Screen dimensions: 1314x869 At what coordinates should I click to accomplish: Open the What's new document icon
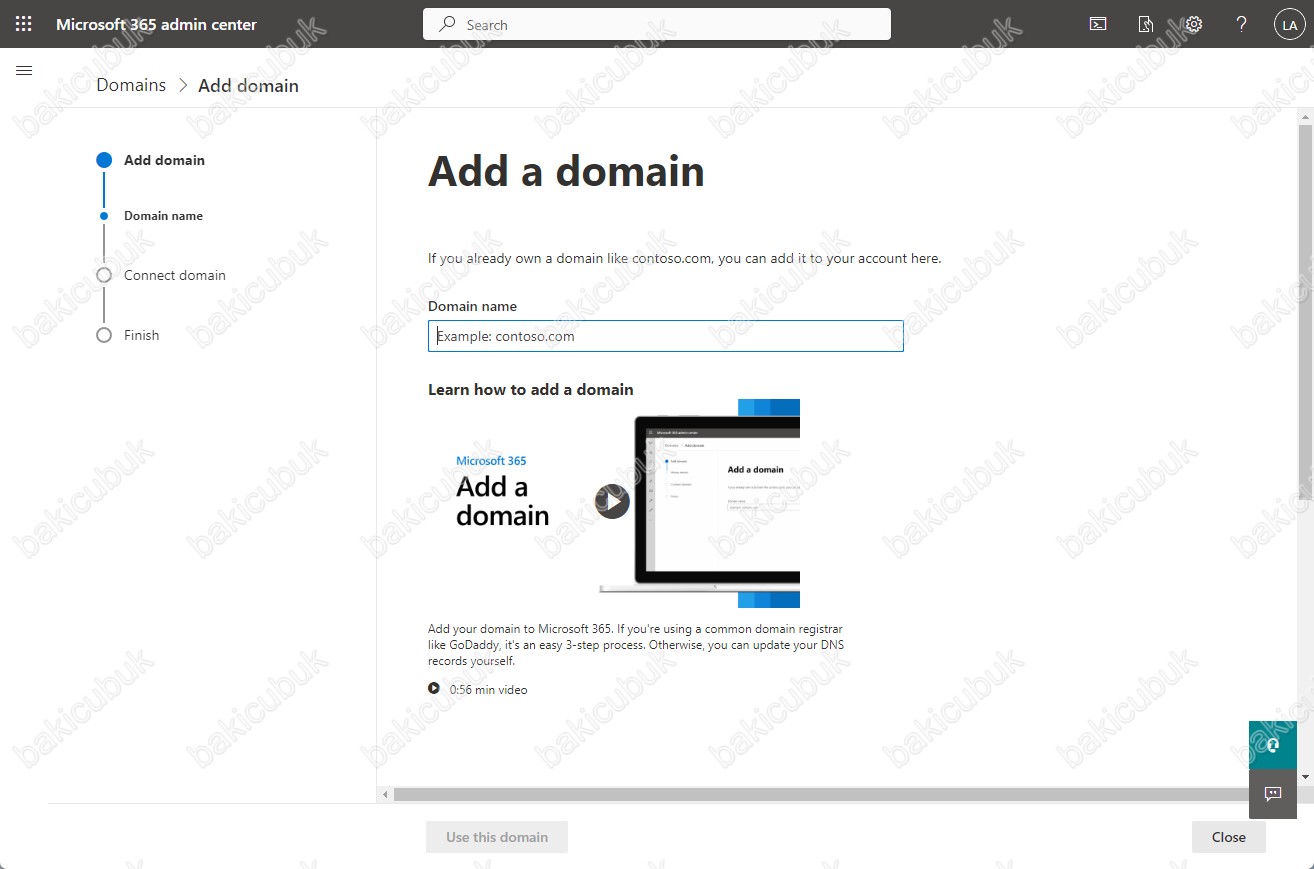[x=1146, y=24]
